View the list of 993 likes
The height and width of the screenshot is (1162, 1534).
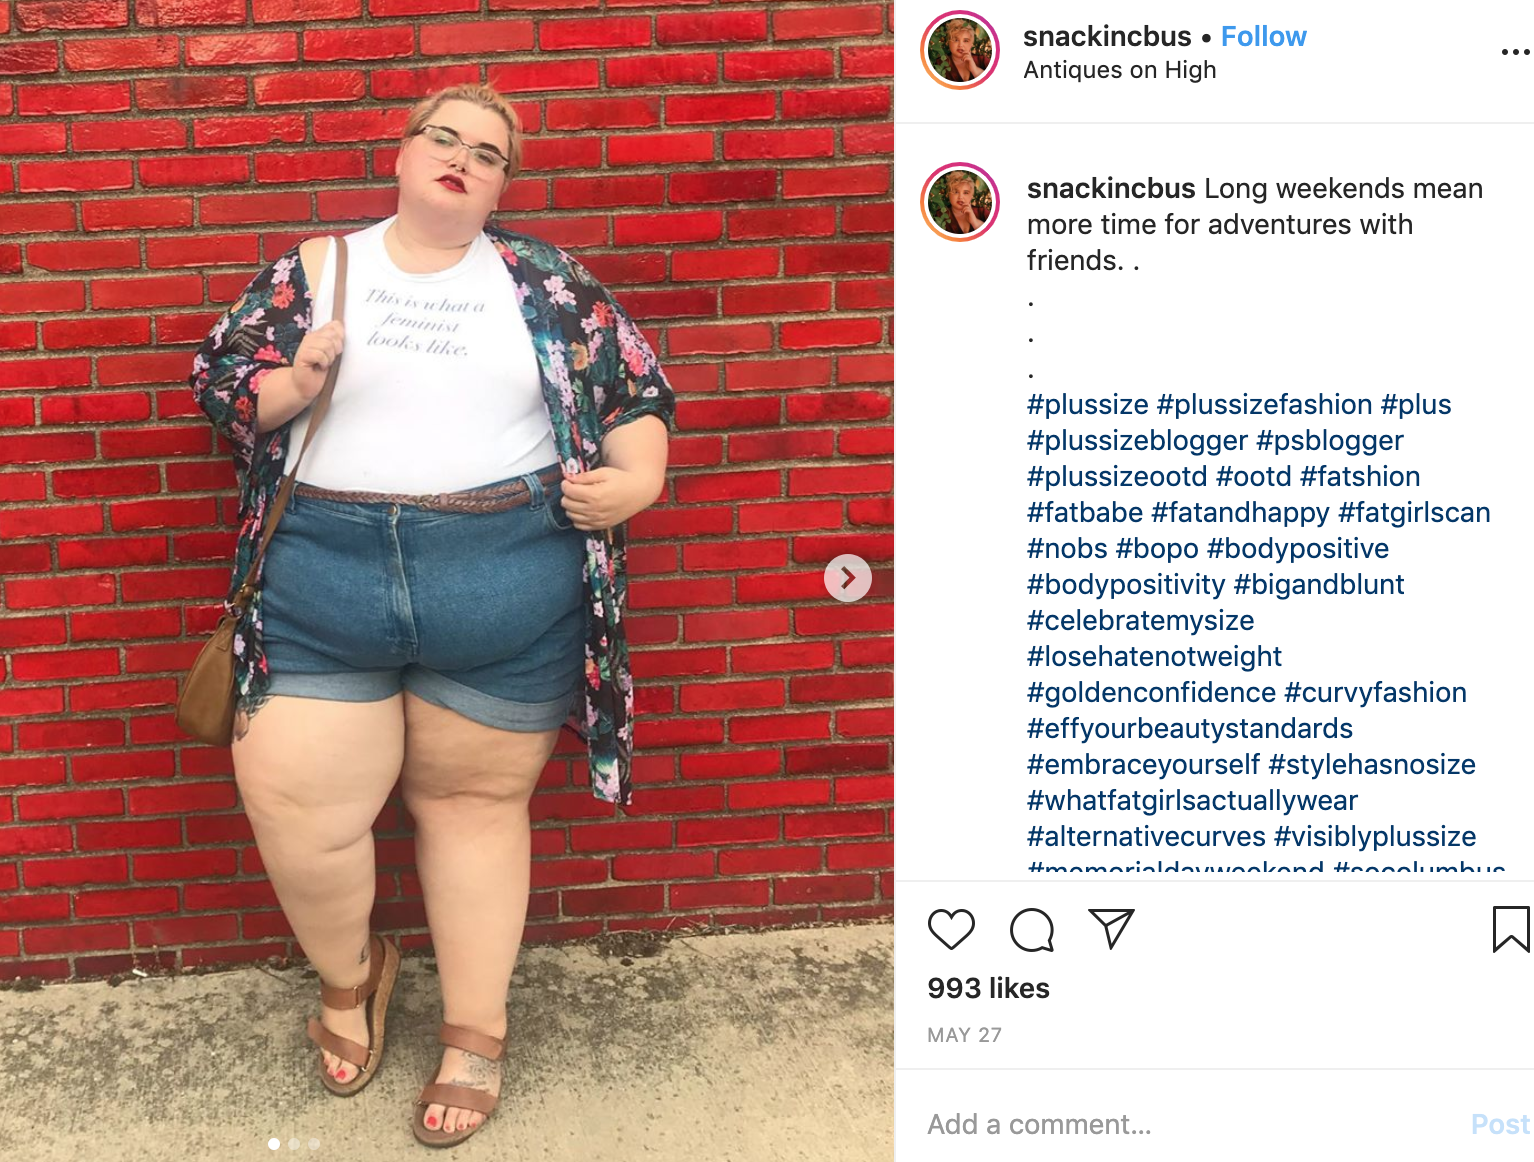988,988
